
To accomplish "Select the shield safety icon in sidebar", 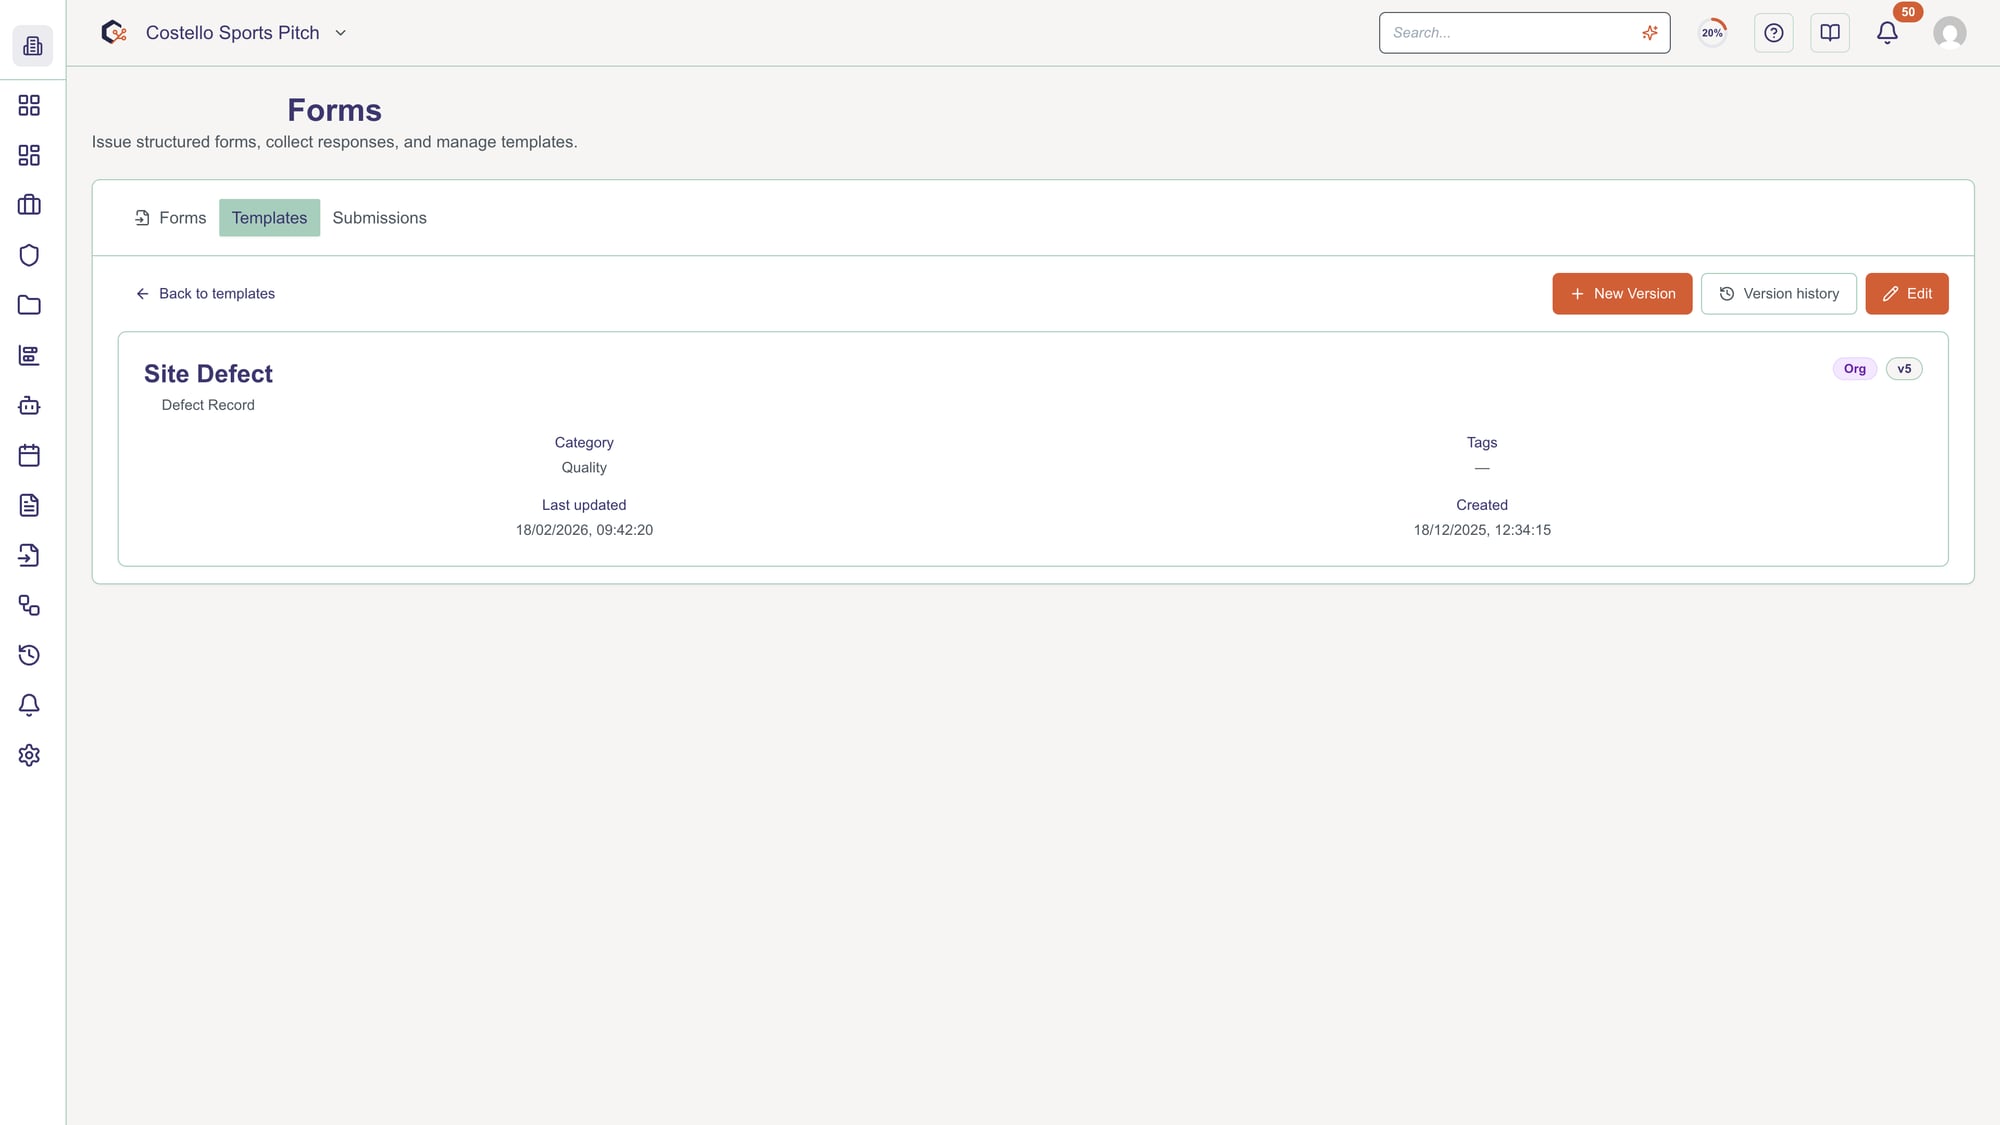I will click(29, 255).
